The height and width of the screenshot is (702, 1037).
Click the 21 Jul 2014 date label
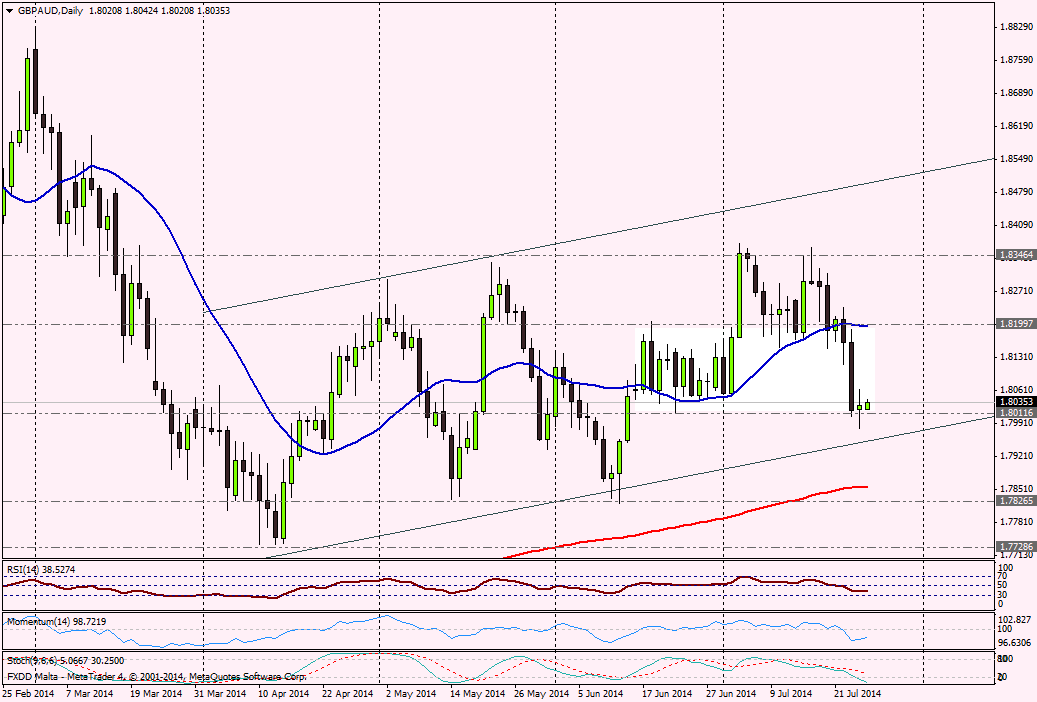[858, 692]
